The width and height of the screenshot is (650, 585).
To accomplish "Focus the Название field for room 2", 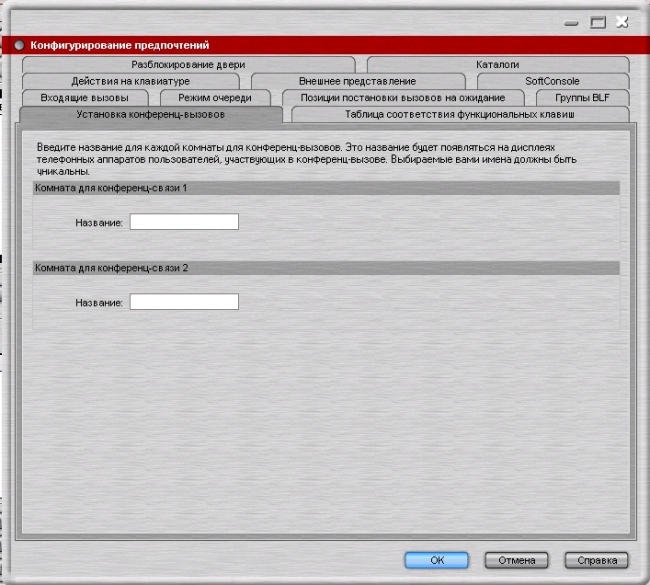I will pos(184,302).
